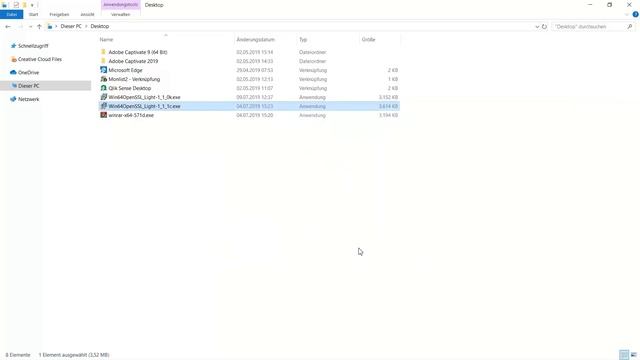
Task: Click the new folder quick access icon
Action: tap(24, 5)
